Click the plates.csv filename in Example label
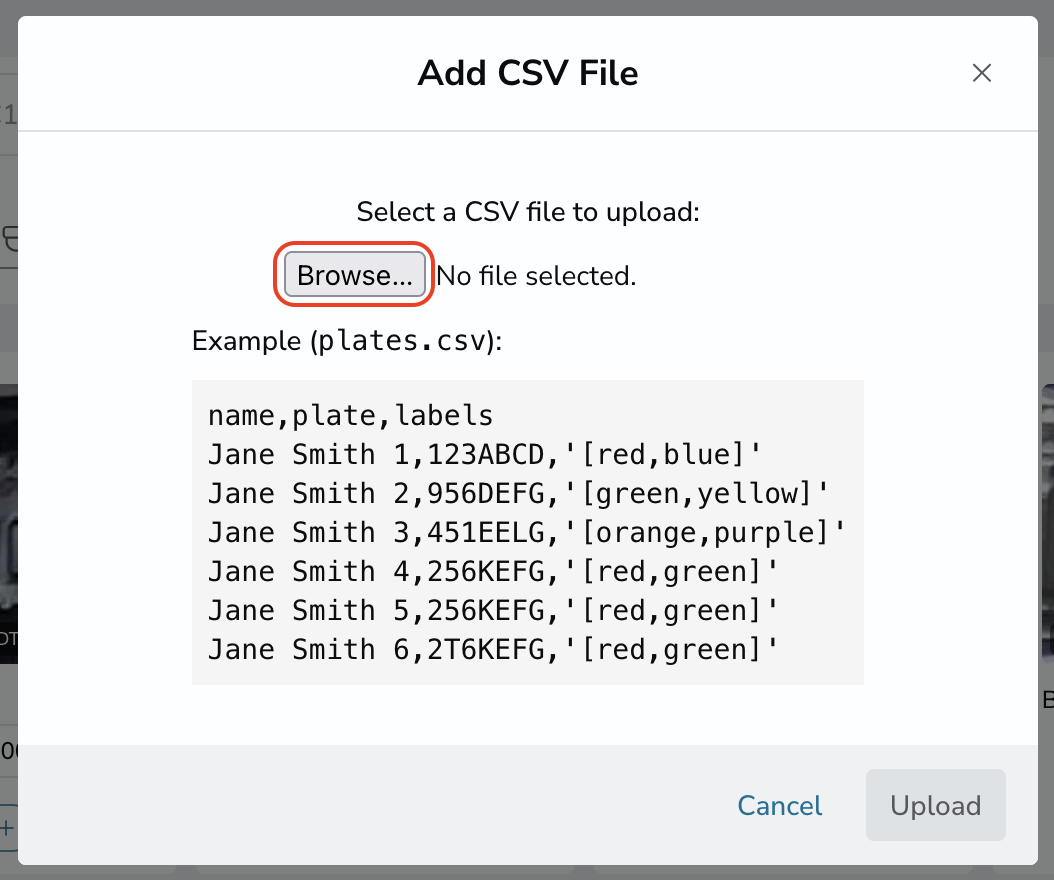The height and width of the screenshot is (880, 1054). (401, 340)
